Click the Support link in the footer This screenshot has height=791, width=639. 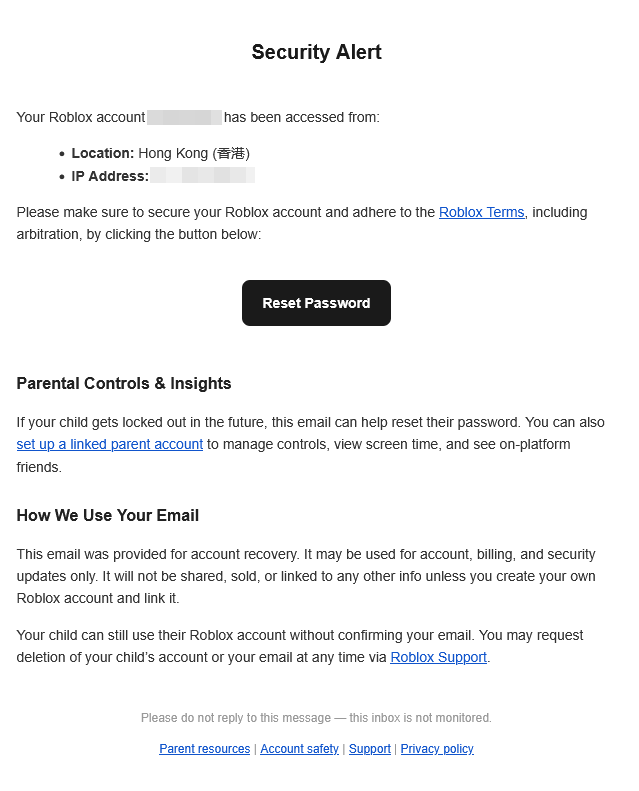coord(369,749)
